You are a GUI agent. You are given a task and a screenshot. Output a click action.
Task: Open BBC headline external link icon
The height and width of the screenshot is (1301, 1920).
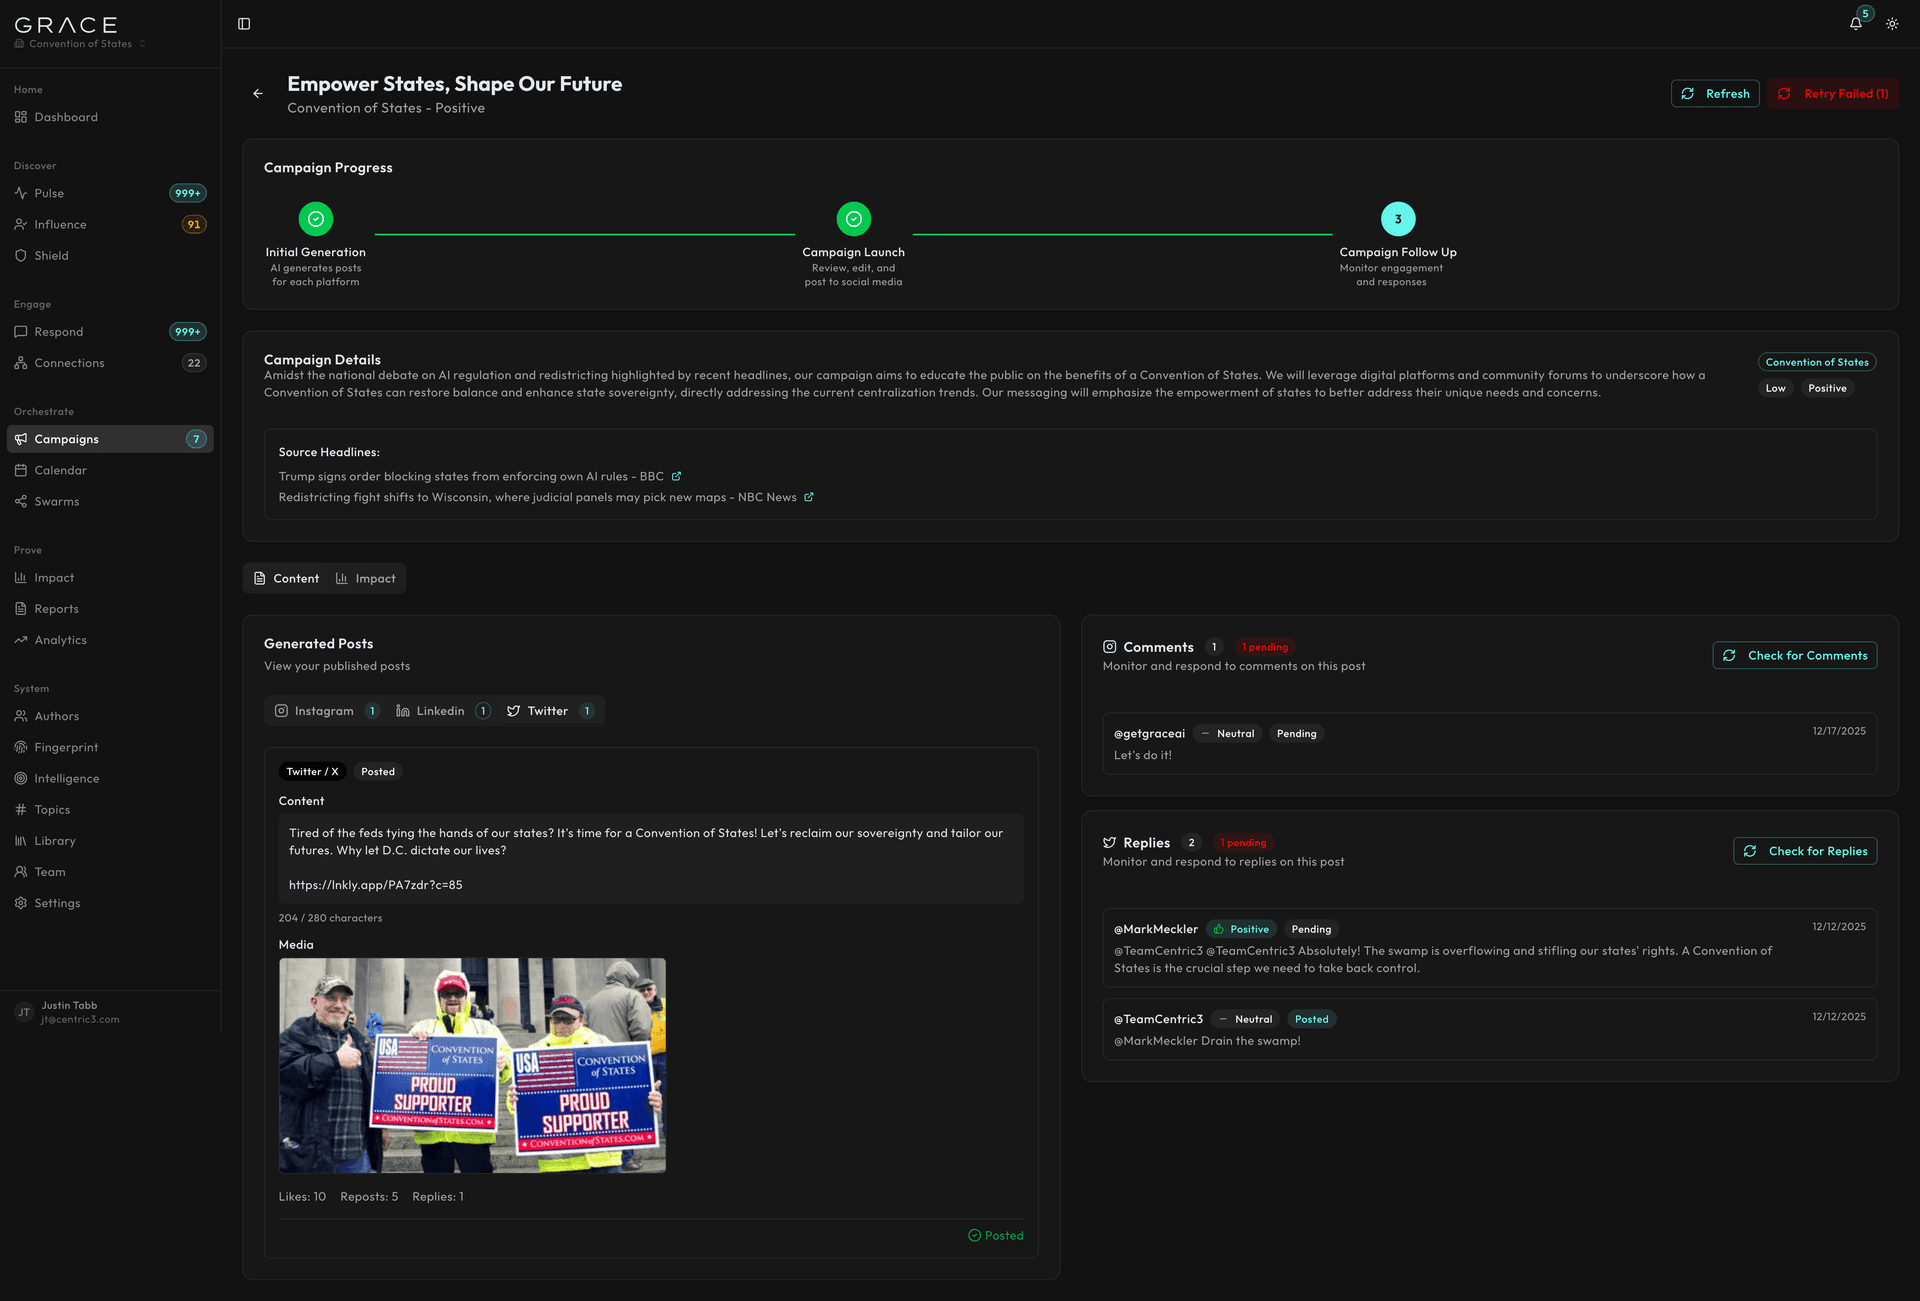(x=677, y=477)
